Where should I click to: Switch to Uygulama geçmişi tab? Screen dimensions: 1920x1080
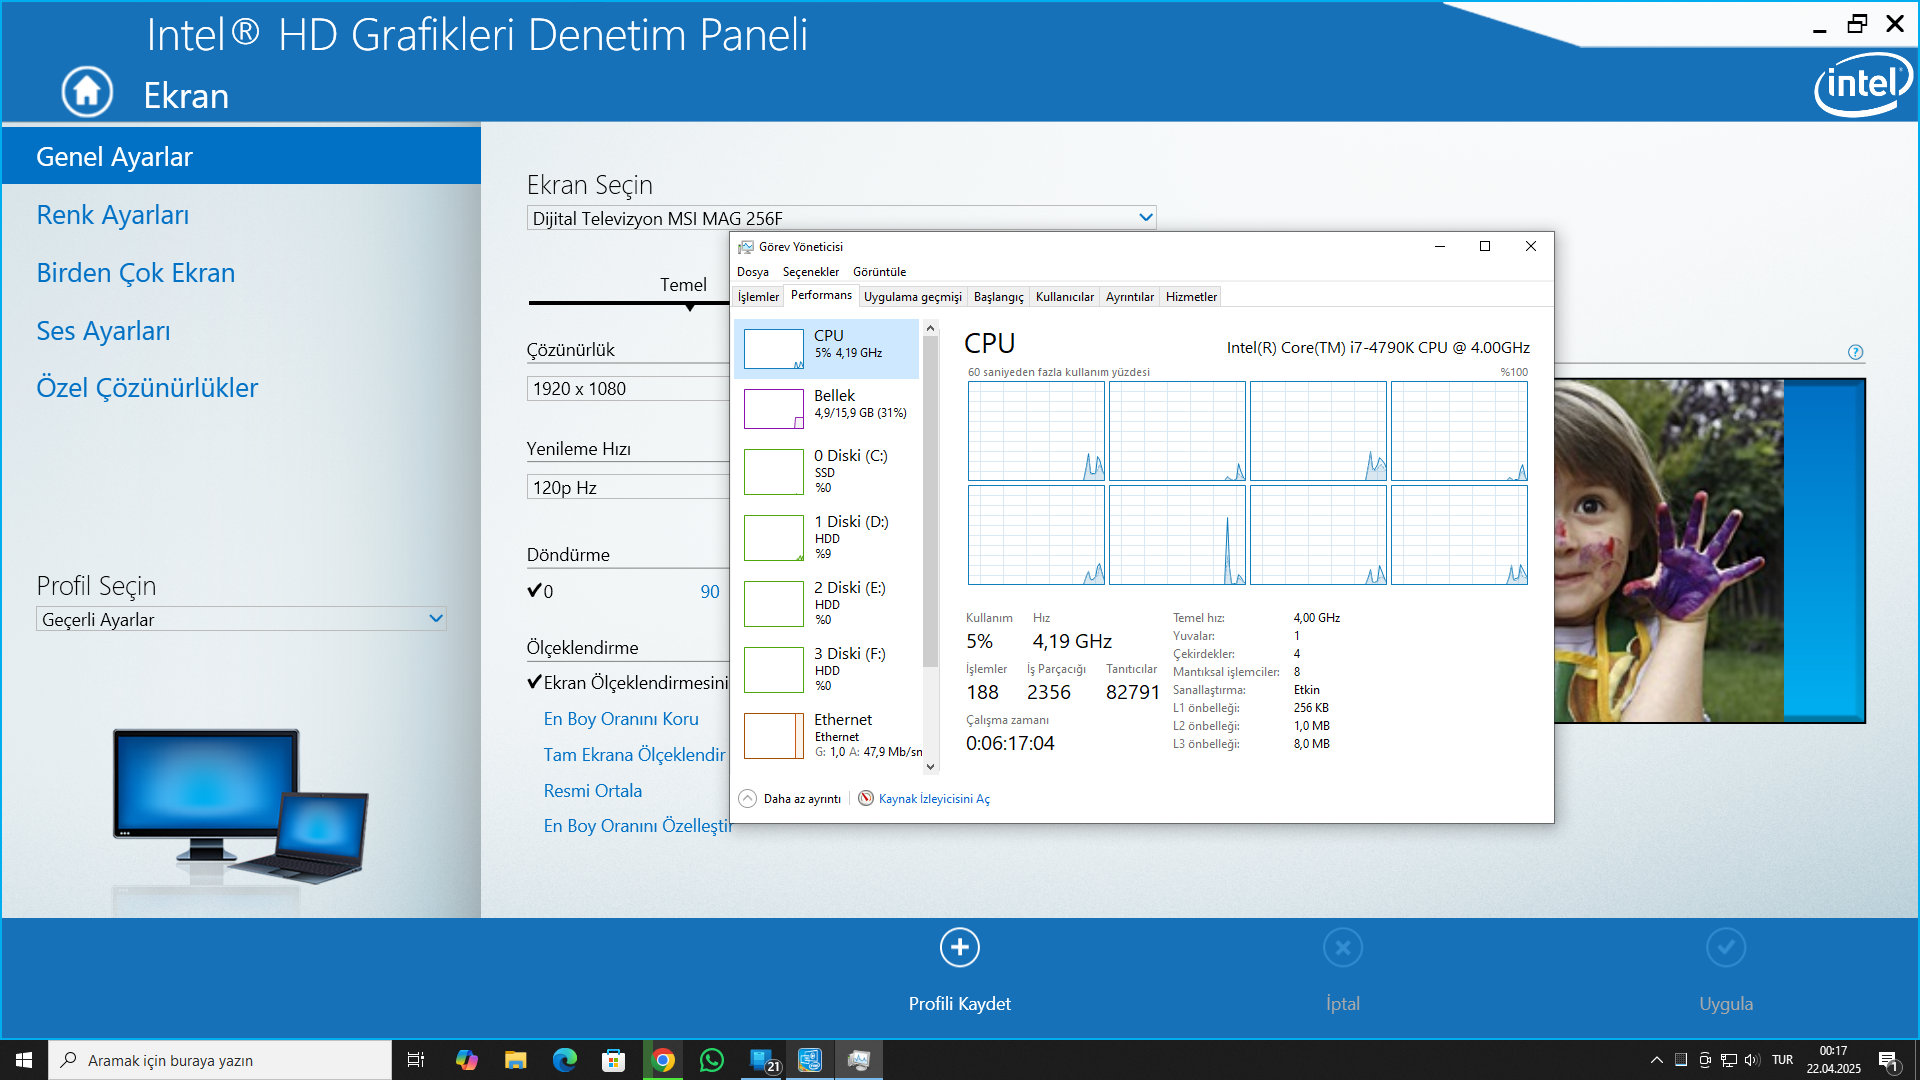(913, 297)
